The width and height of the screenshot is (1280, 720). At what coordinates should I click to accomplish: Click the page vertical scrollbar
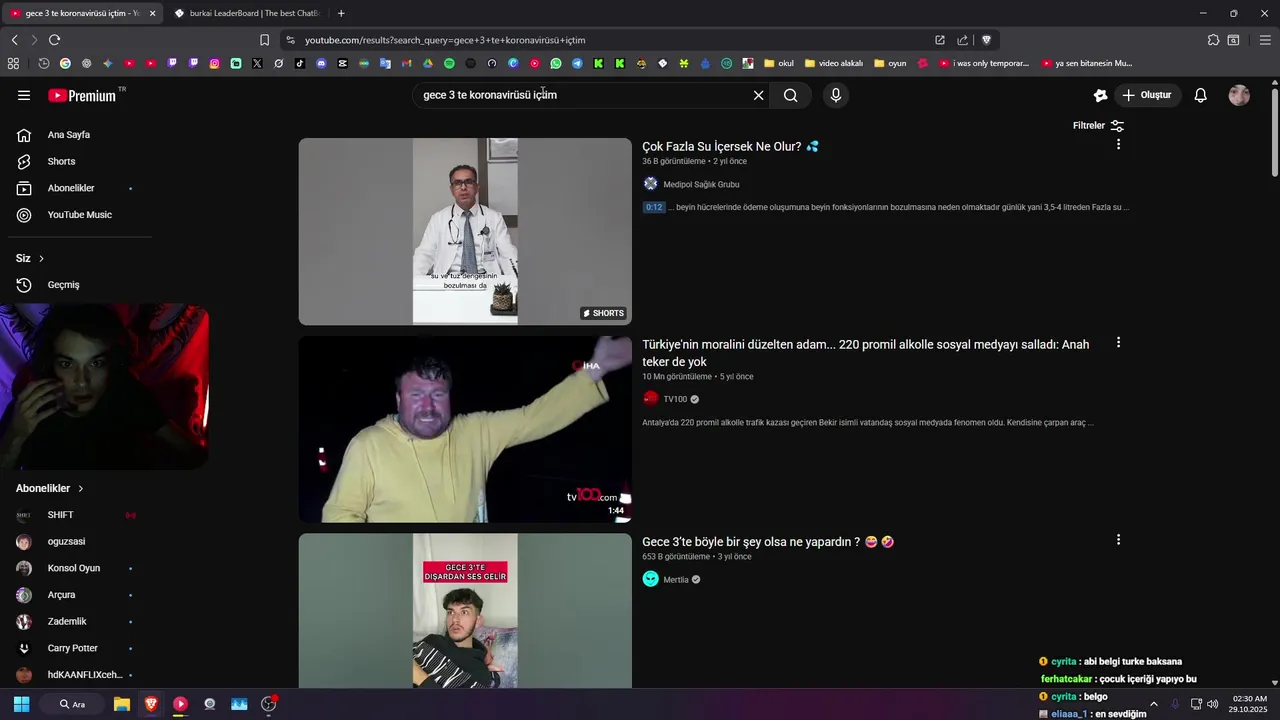coord(1274,132)
